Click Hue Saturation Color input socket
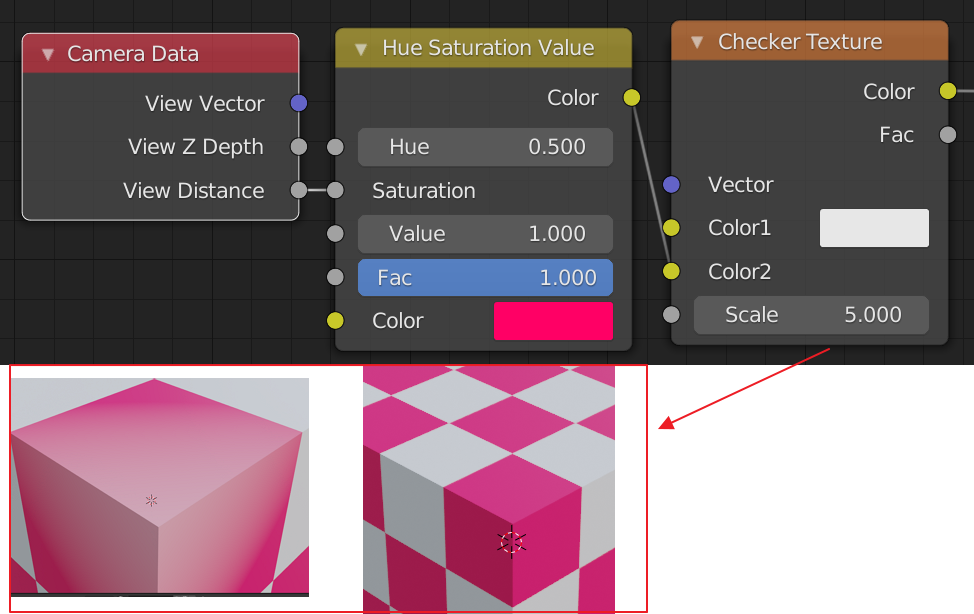 coord(335,321)
